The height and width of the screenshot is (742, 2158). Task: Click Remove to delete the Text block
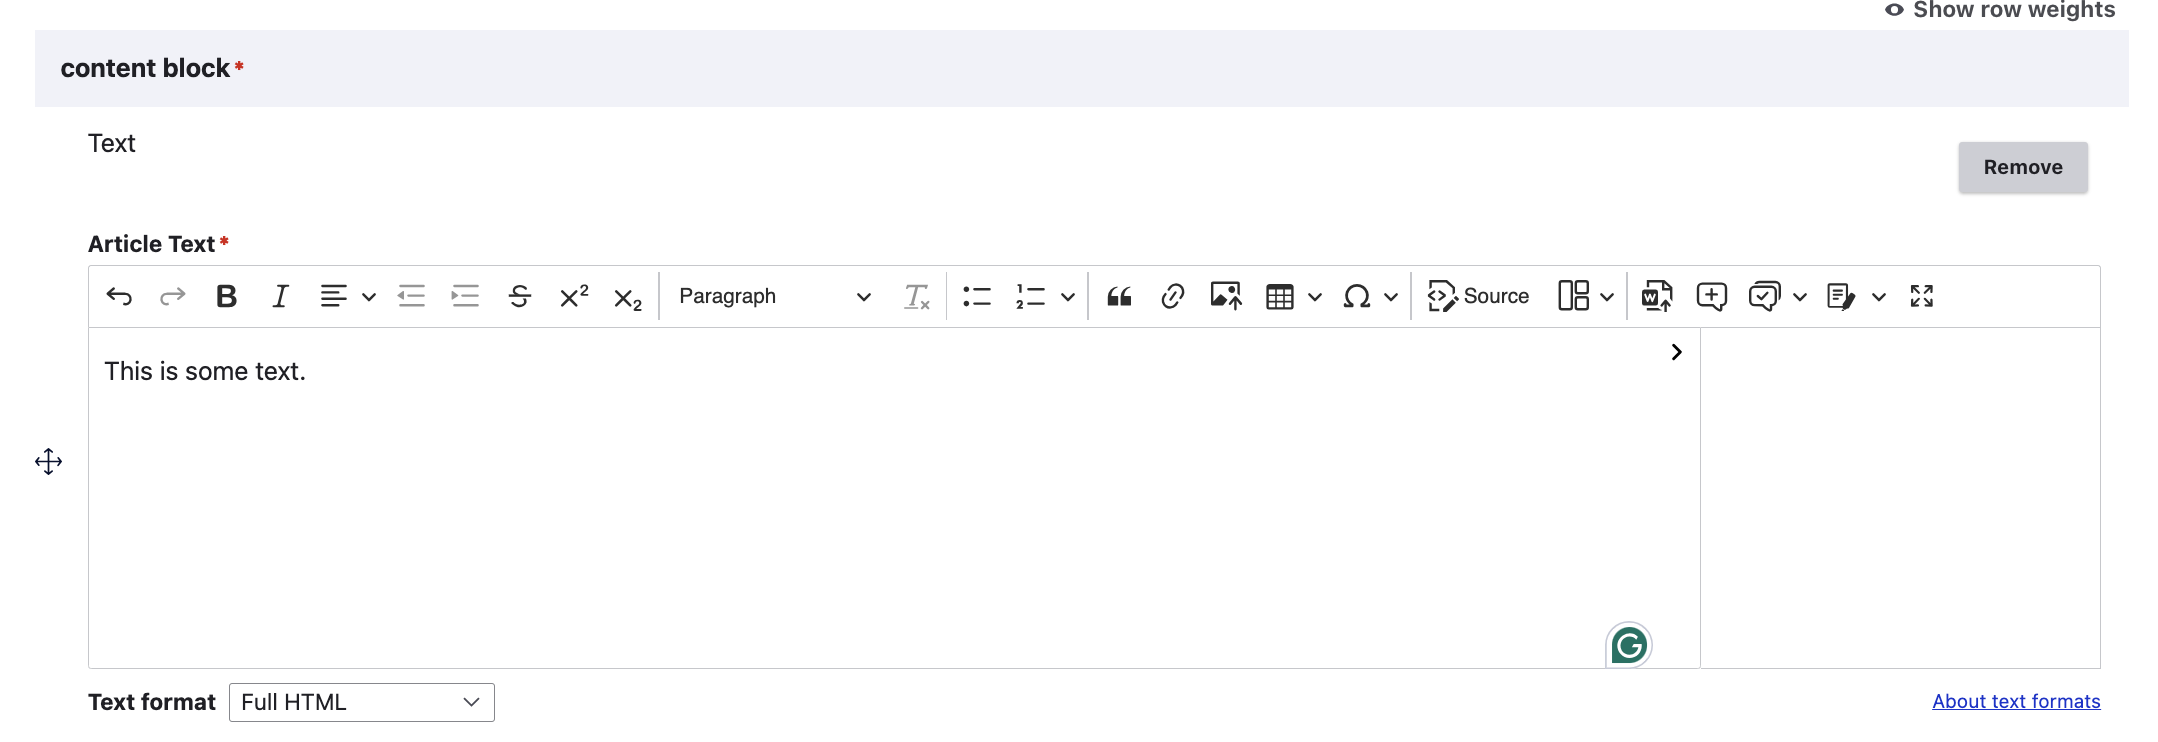point(2023,167)
